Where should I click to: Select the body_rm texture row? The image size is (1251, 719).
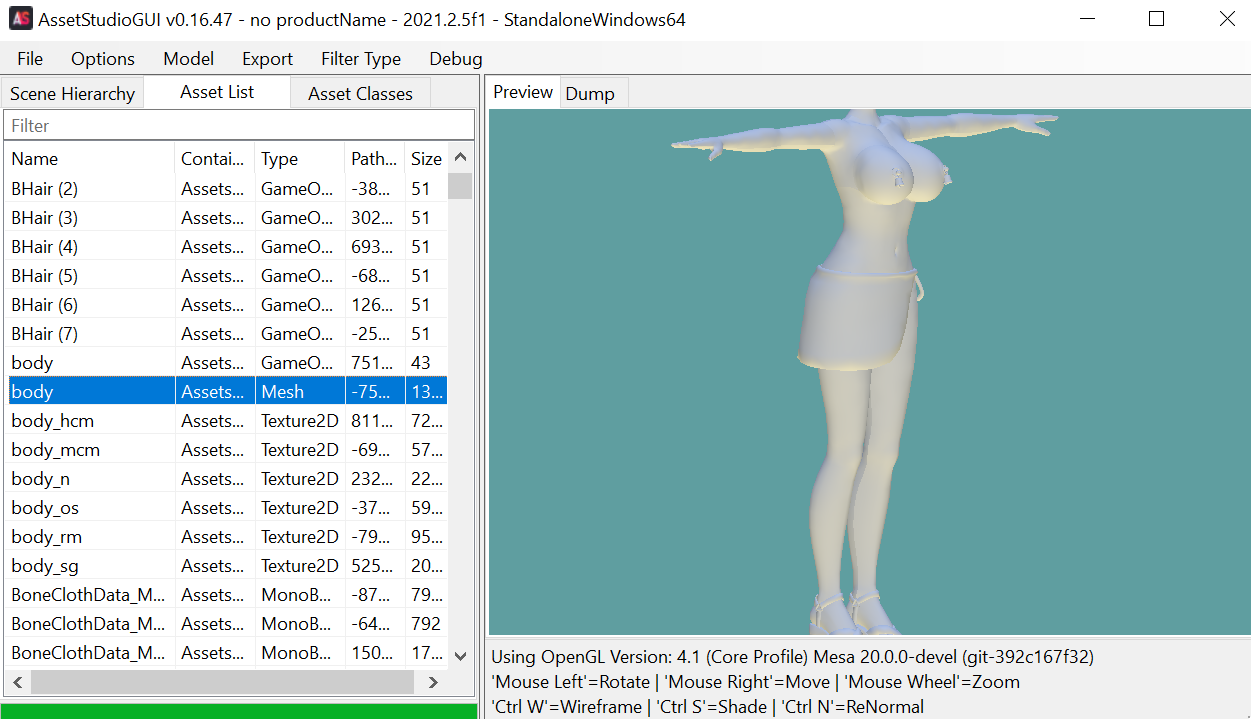[227, 537]
